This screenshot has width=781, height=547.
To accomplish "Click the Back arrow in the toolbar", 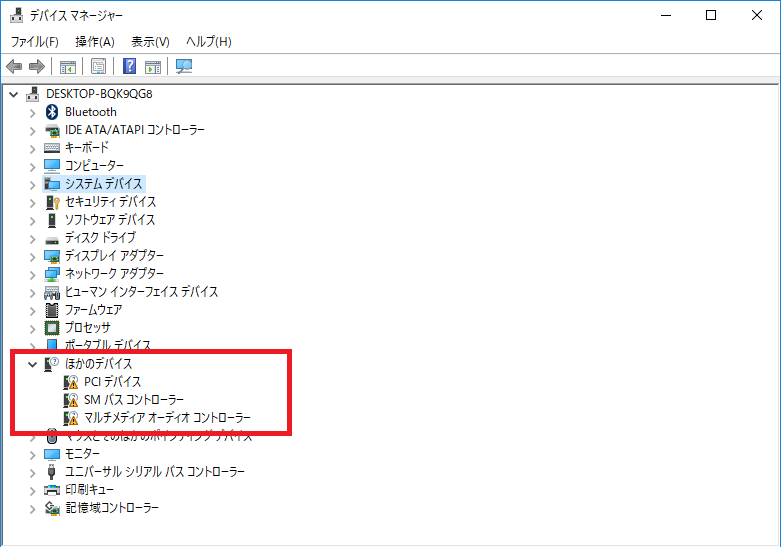I will tap(14, 67).
